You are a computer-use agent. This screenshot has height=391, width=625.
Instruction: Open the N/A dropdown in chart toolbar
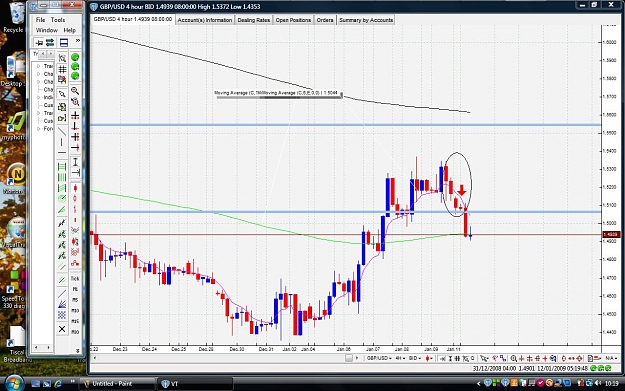[612, 358]
